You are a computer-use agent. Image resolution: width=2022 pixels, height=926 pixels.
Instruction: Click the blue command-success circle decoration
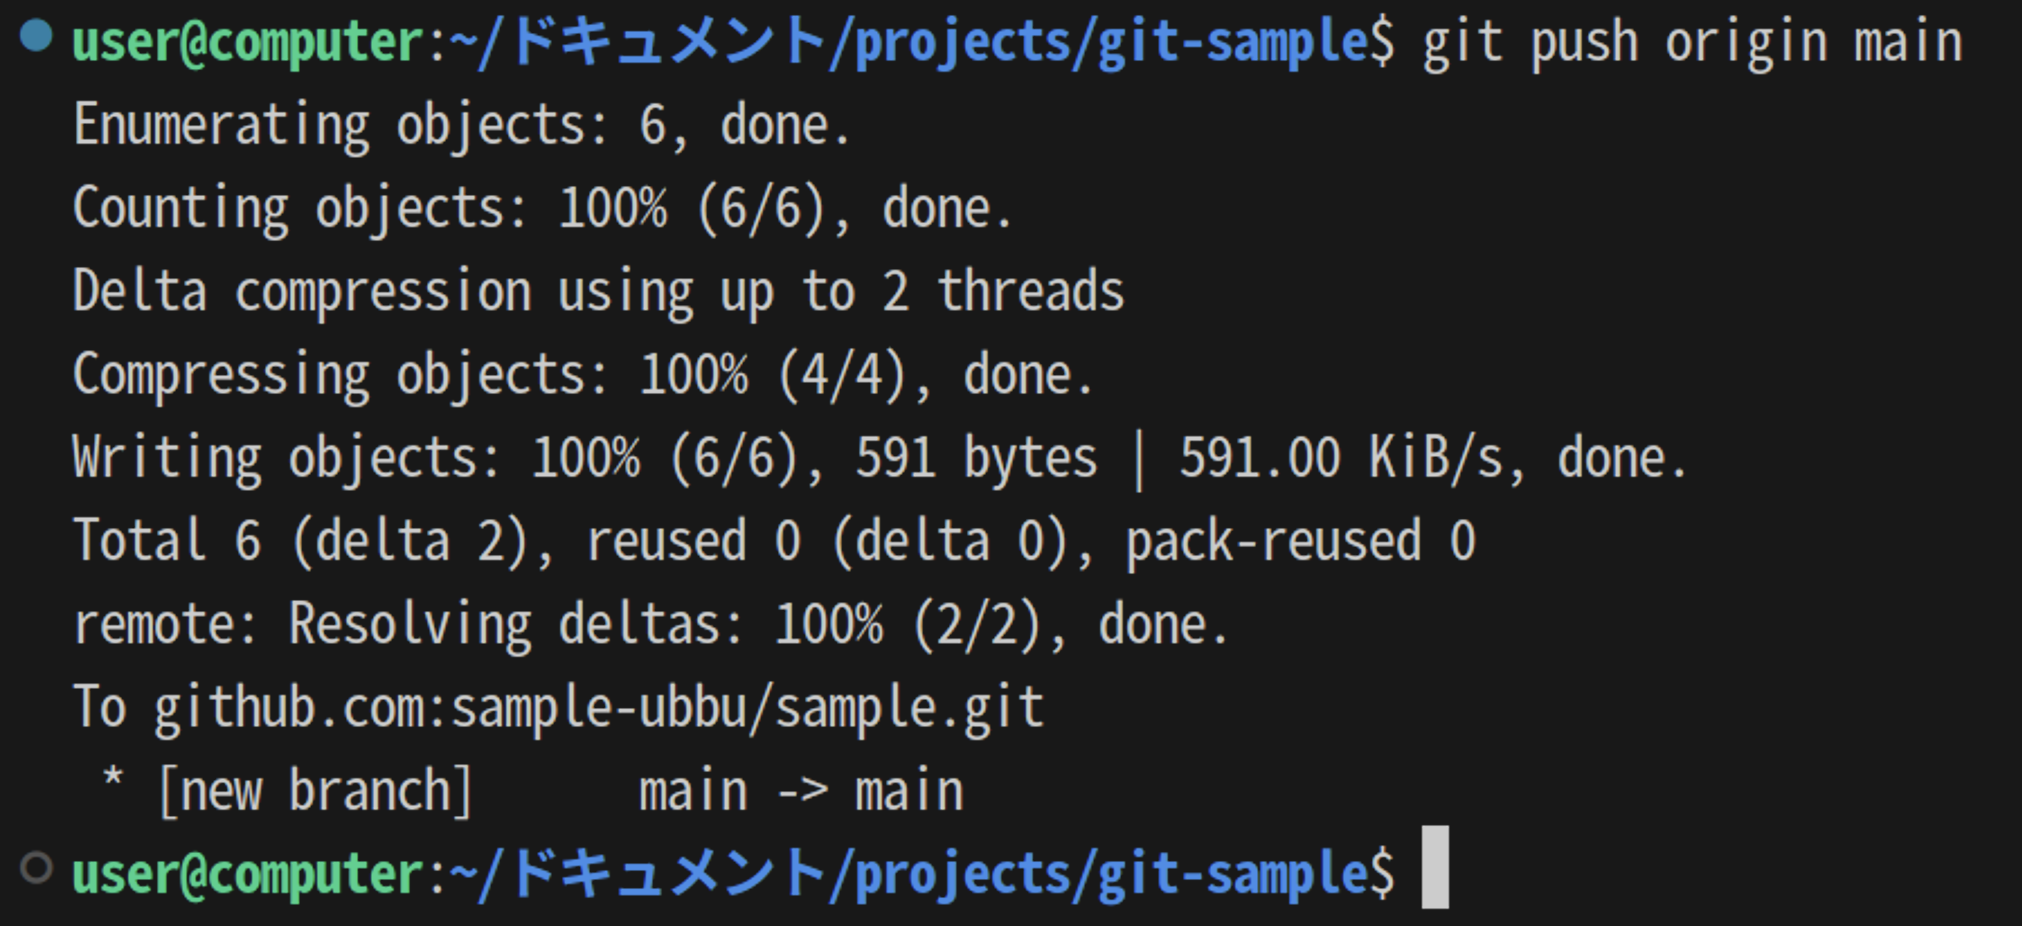click(x=36, y=36)
